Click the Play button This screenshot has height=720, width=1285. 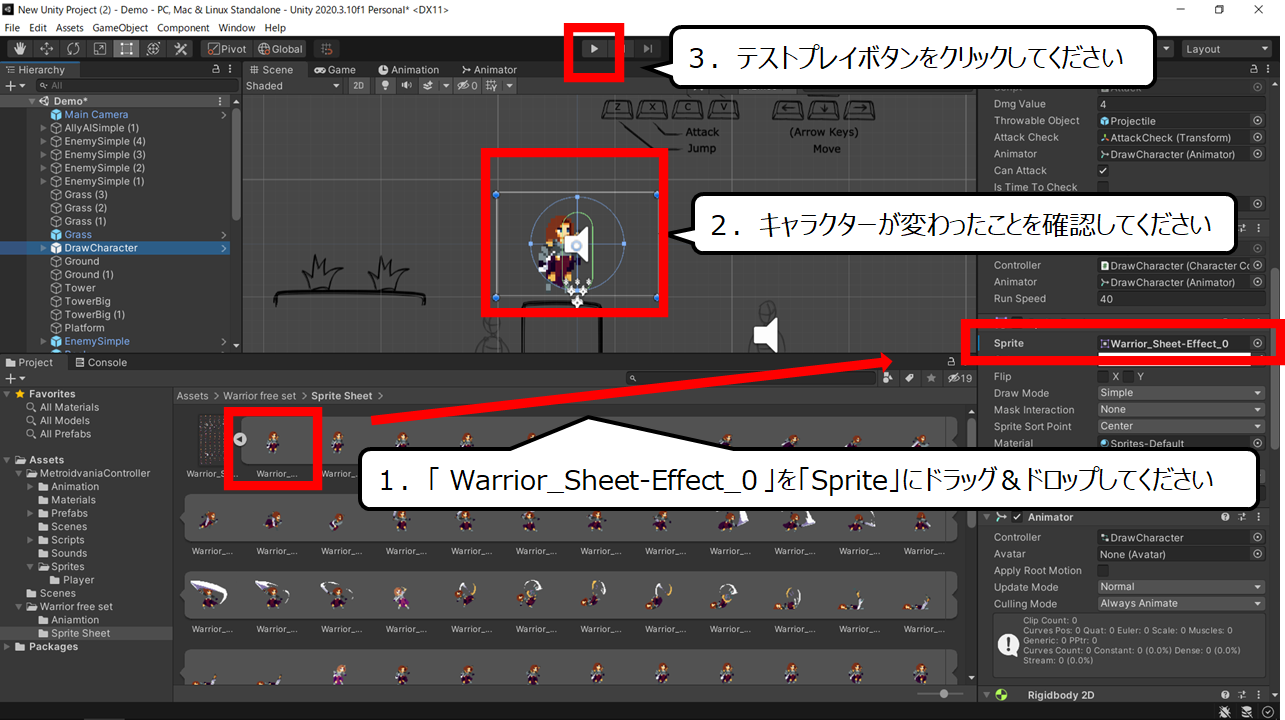pos(594,48)
